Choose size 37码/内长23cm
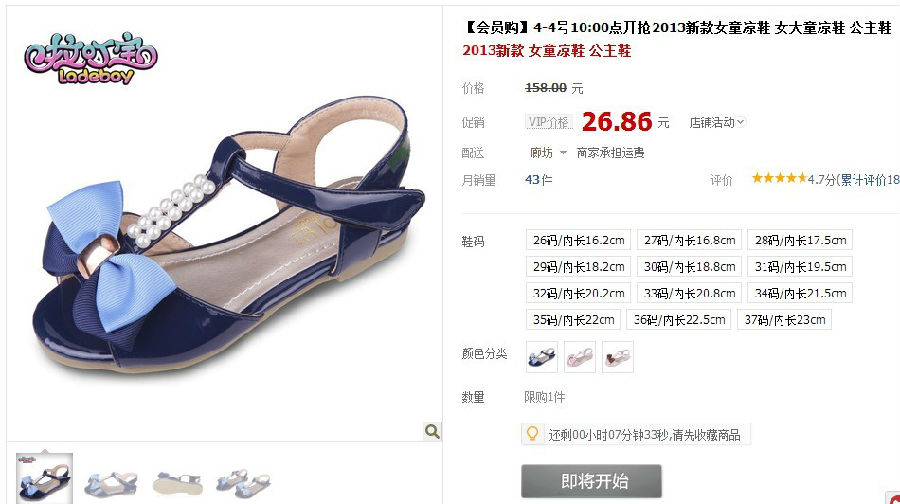Screen dimensions: 900x504 [785, 320]
